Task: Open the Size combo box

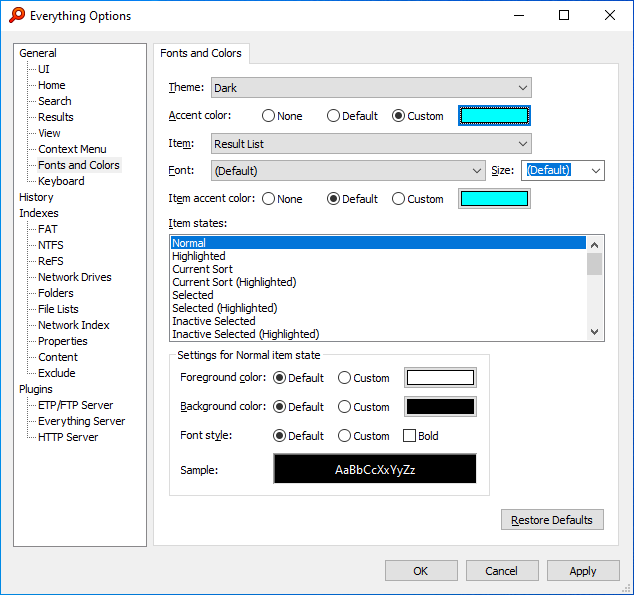Action: pos(563,171)
